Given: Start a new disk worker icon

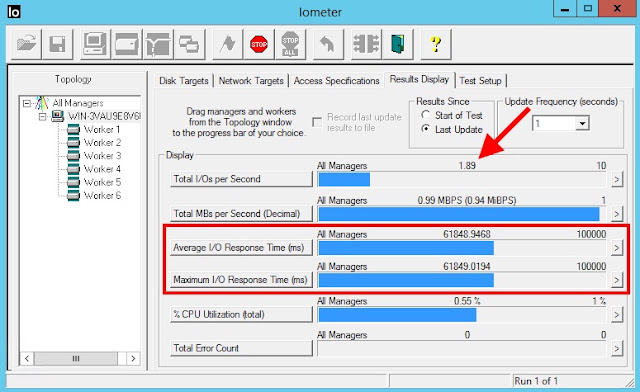Looking at the screenshot, I should [127, 44].
